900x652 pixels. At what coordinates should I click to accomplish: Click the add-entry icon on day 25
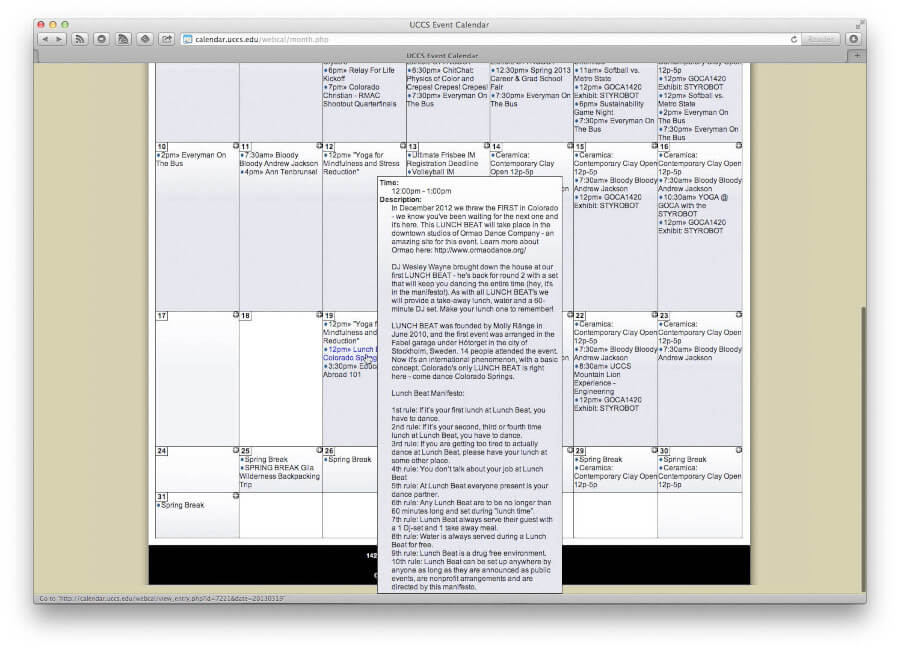point(319,450)
